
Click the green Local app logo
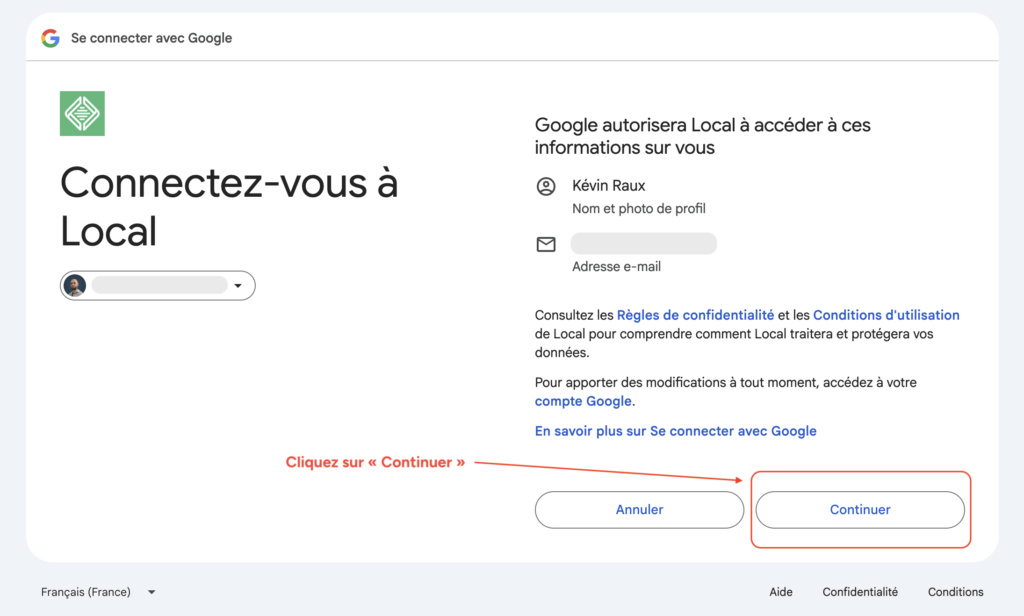coord(82,114)
